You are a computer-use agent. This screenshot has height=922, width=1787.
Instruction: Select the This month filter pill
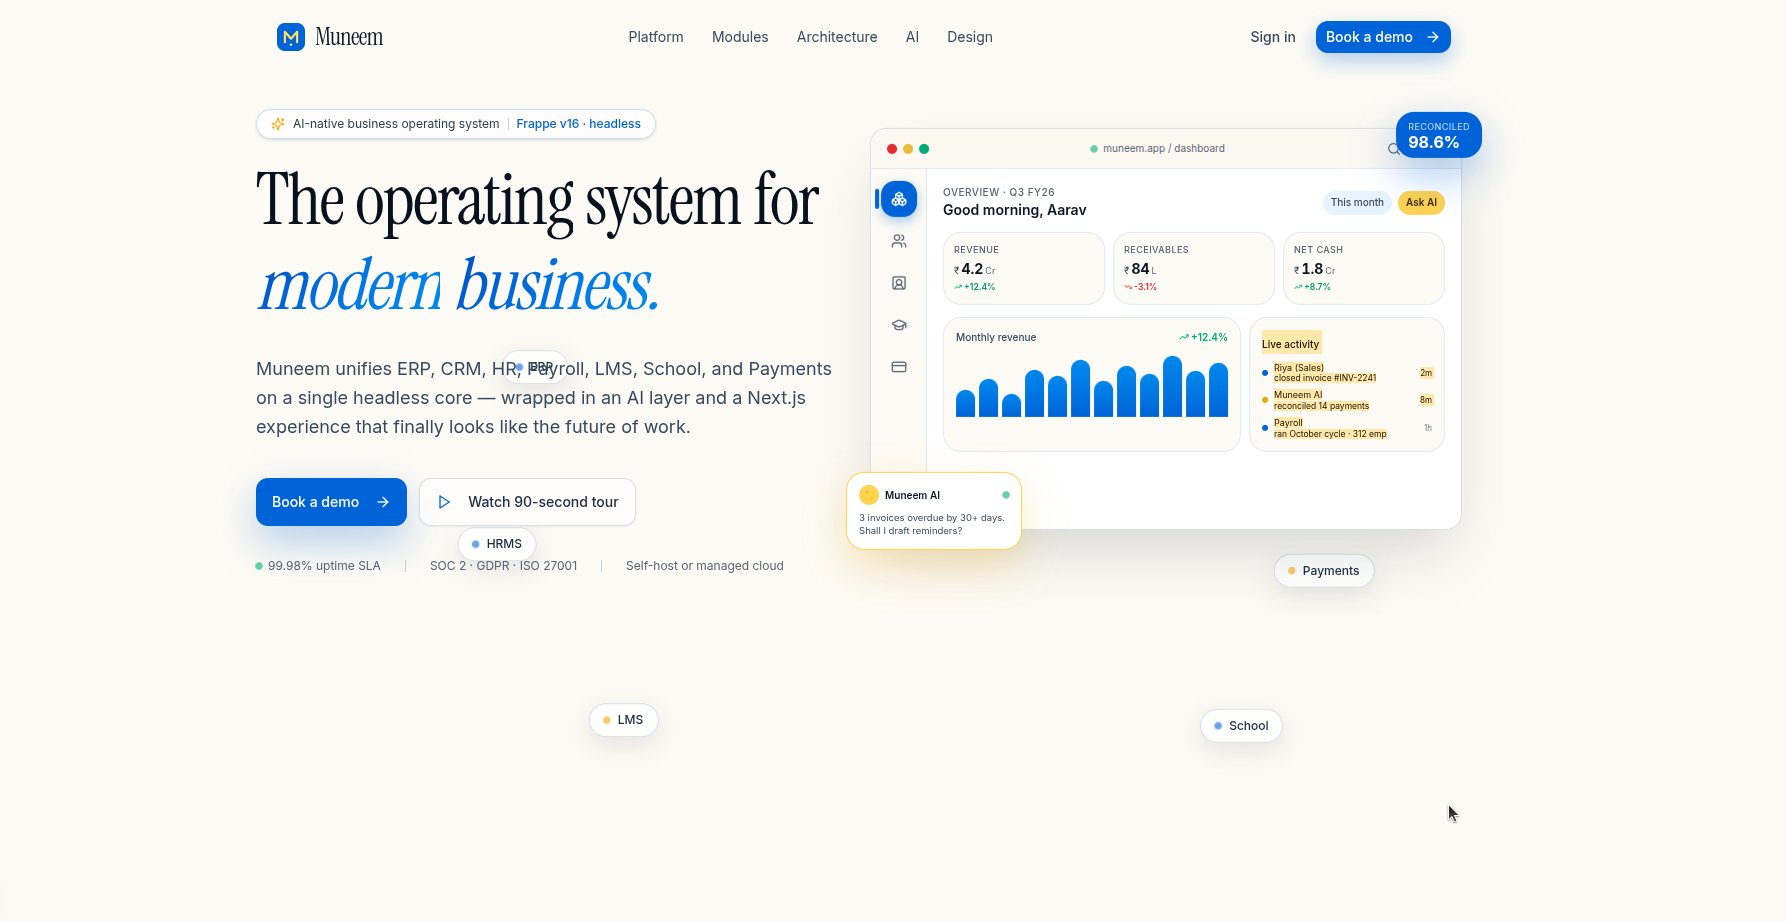[x=1357, y=203]
